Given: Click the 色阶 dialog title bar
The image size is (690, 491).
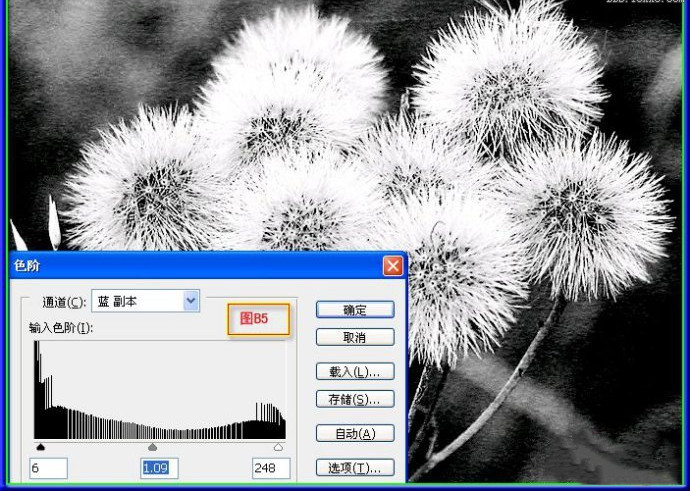Looking at the screenshot, I should pos(208,266).
